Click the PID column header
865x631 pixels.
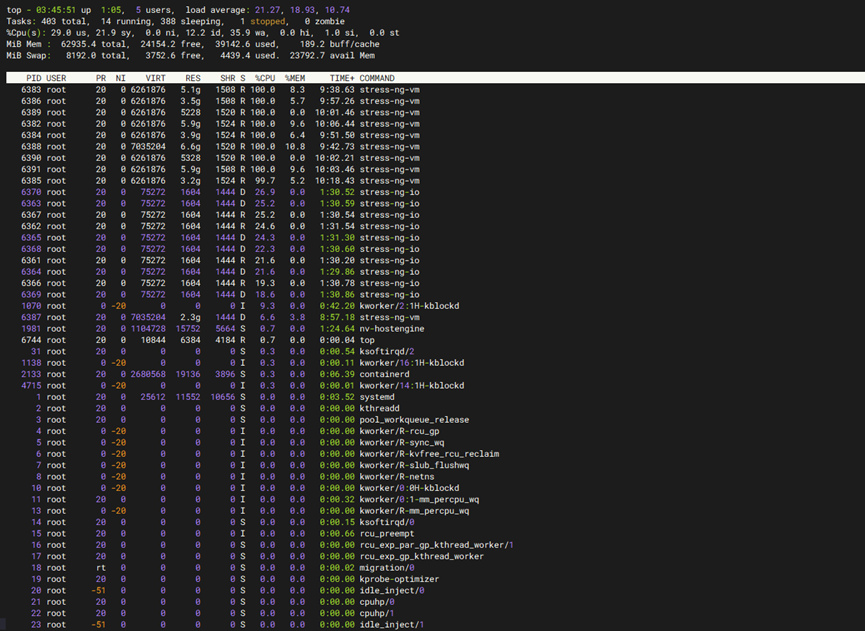(34, 78)
